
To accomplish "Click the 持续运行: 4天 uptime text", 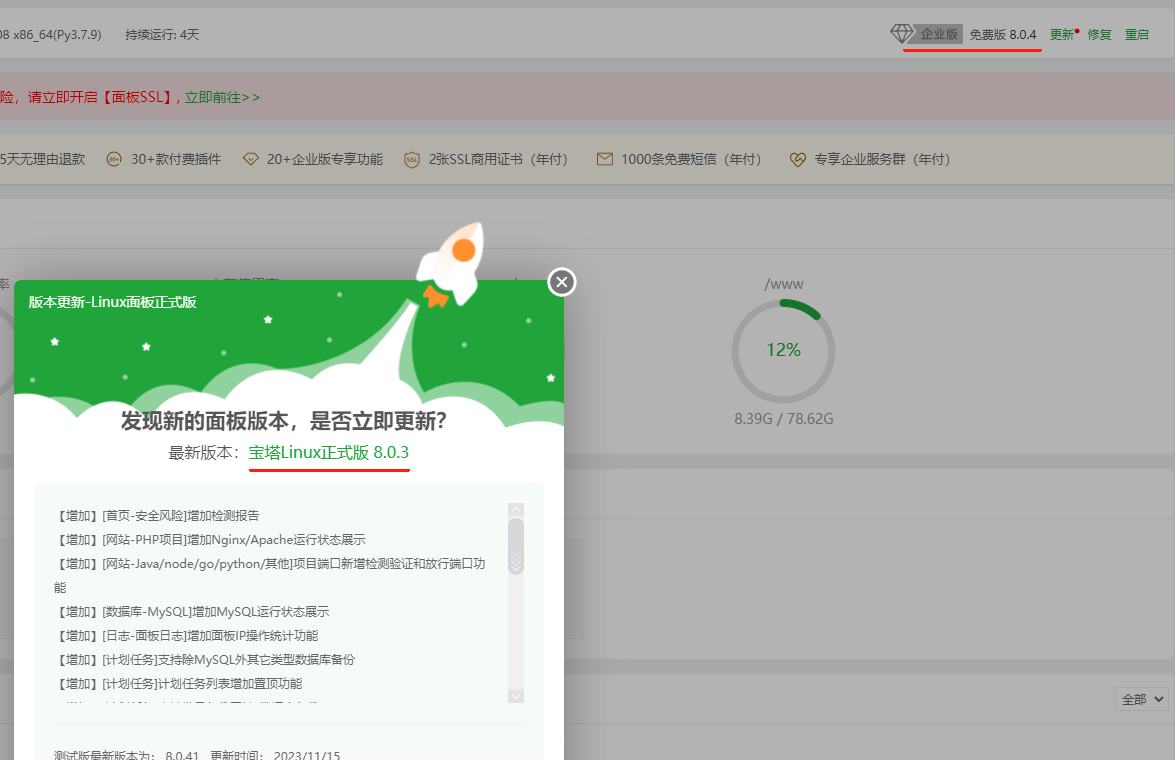I will (x=162, y=34).
